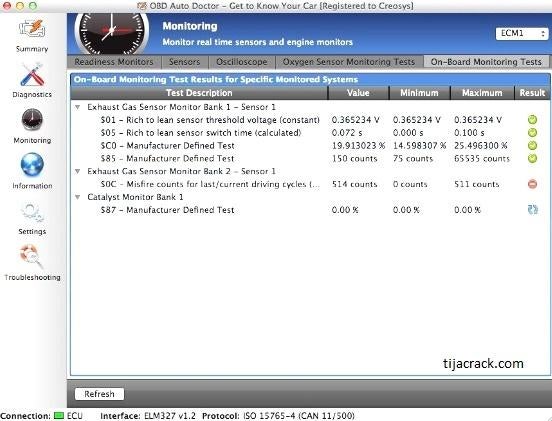The height and width of the screenshot is (421, 552).
Task: Click the green zoom window button
Action: [33, 6]
